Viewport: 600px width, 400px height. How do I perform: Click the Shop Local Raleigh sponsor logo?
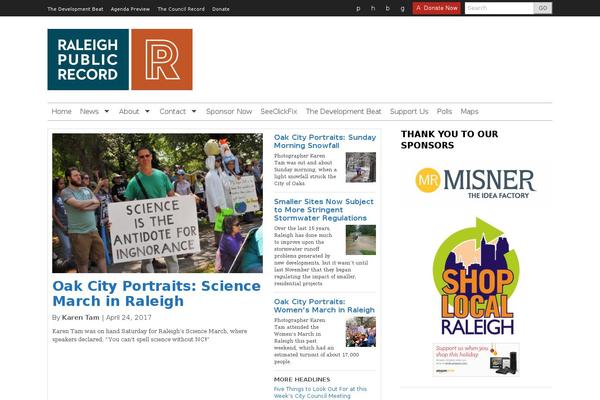(476, 276)
